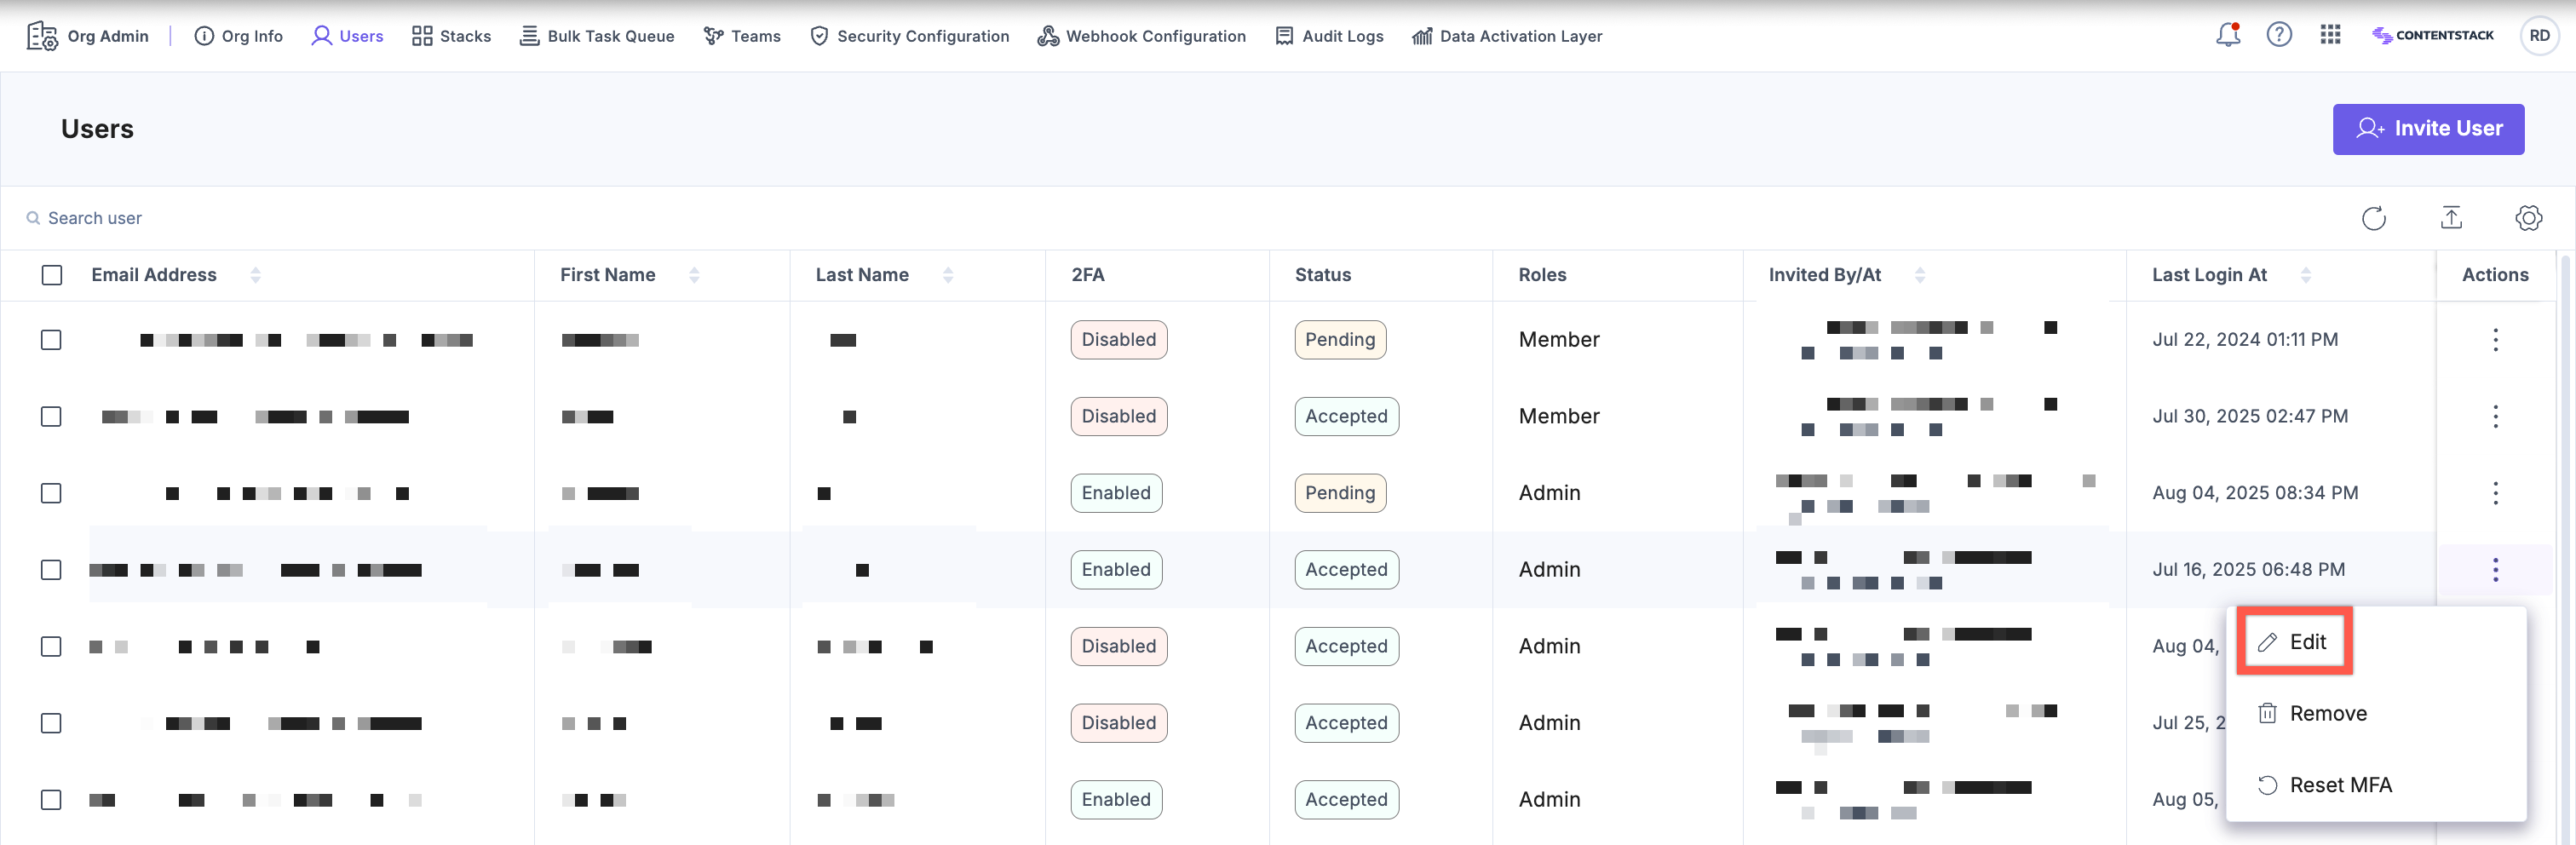Image resolution: width=2576 pixels, height=845 pixels.
Task: Open table column settings gear icon
Action: (x=2528, y=218)
